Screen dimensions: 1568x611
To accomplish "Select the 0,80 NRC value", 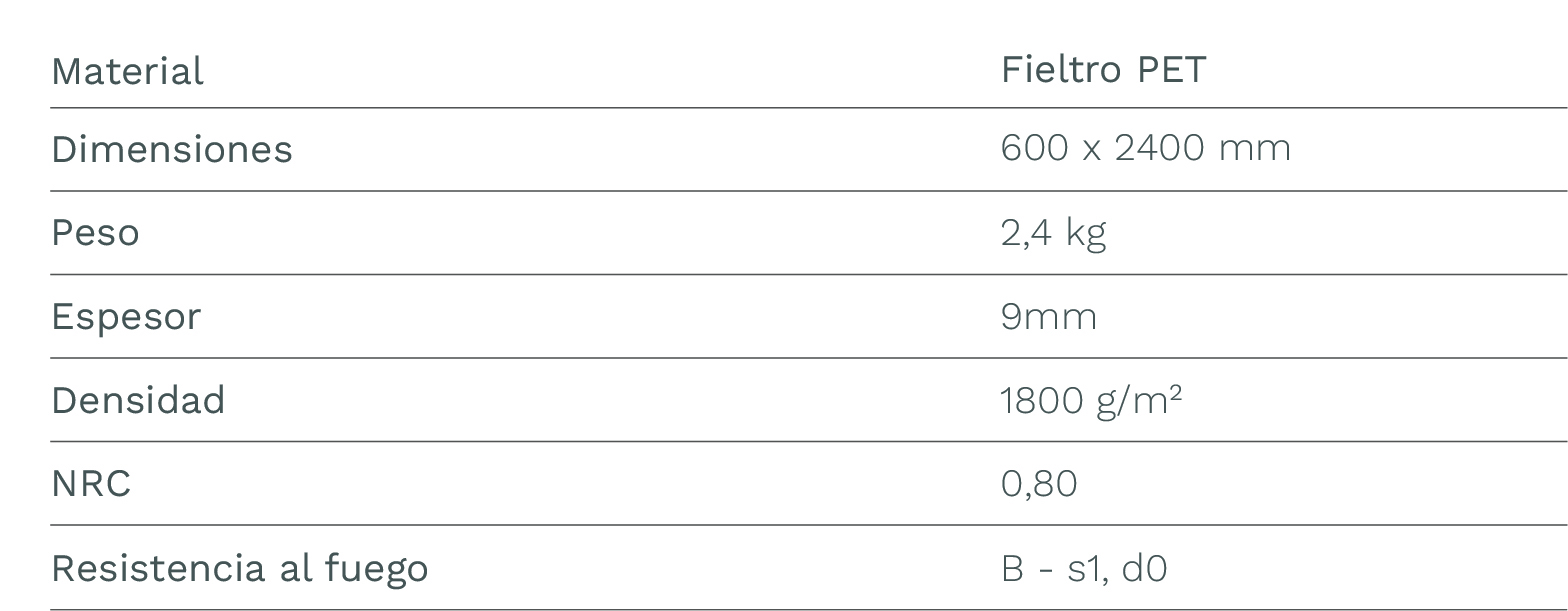I will point(1038,484).
